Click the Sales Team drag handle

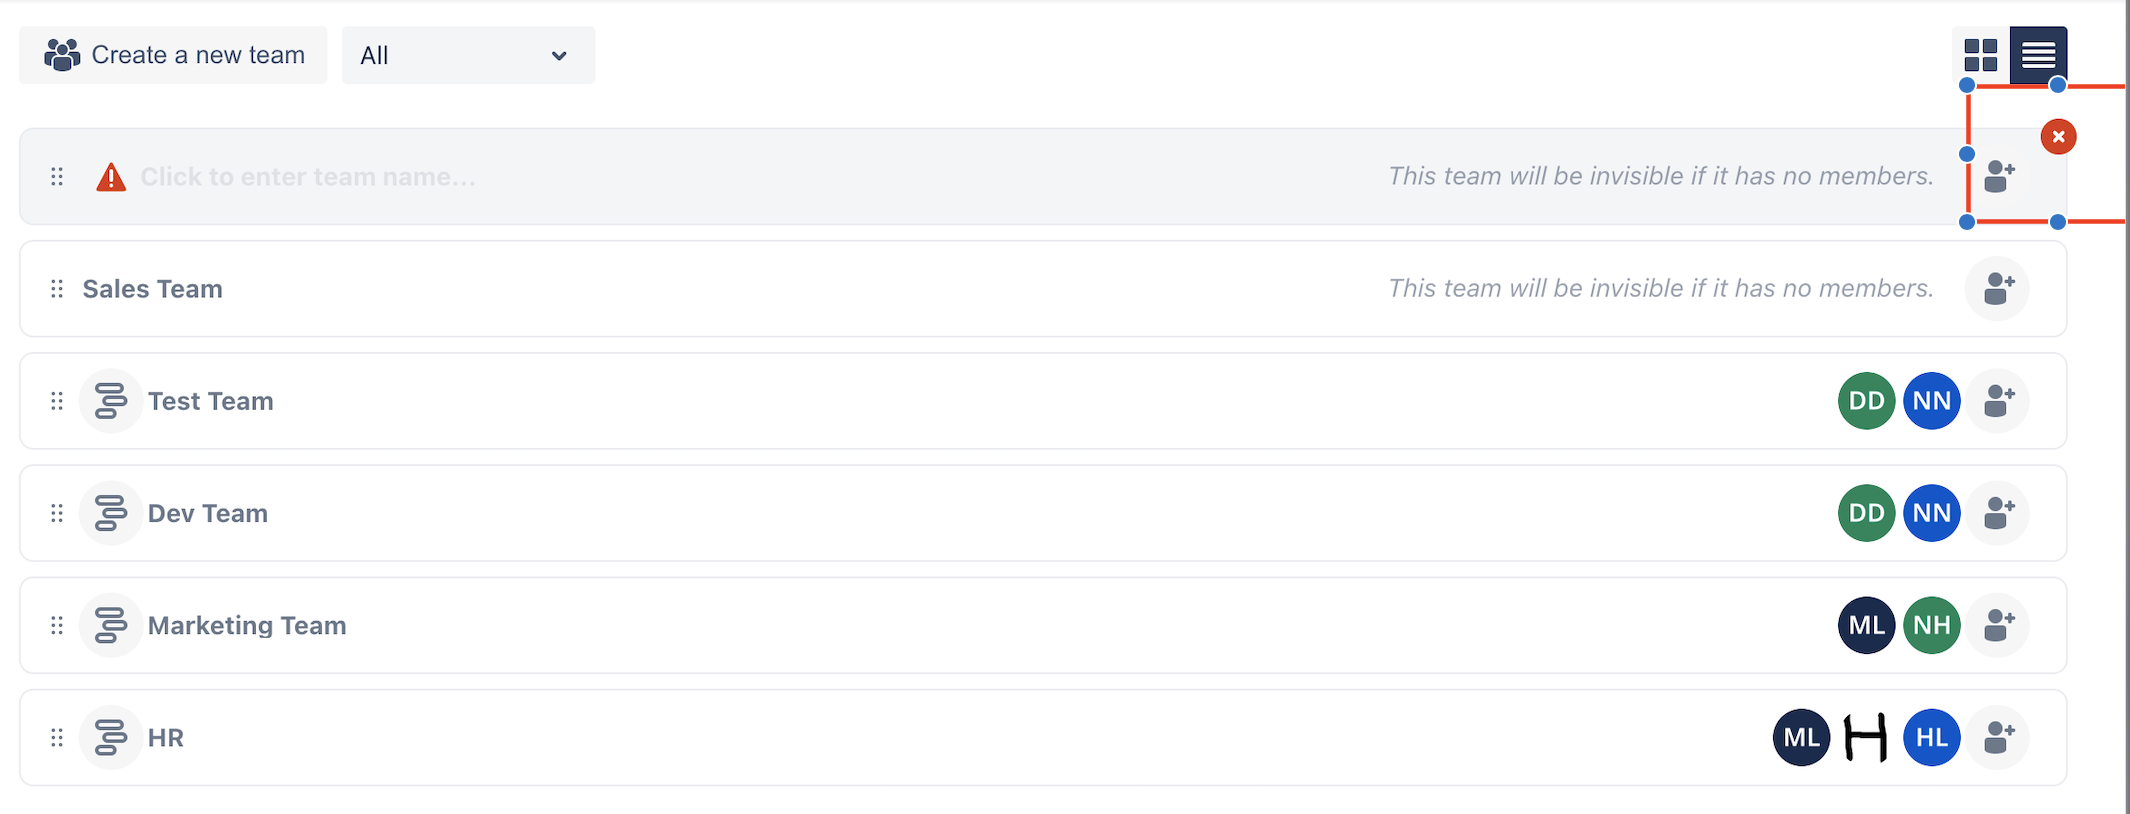click(57, 289)
